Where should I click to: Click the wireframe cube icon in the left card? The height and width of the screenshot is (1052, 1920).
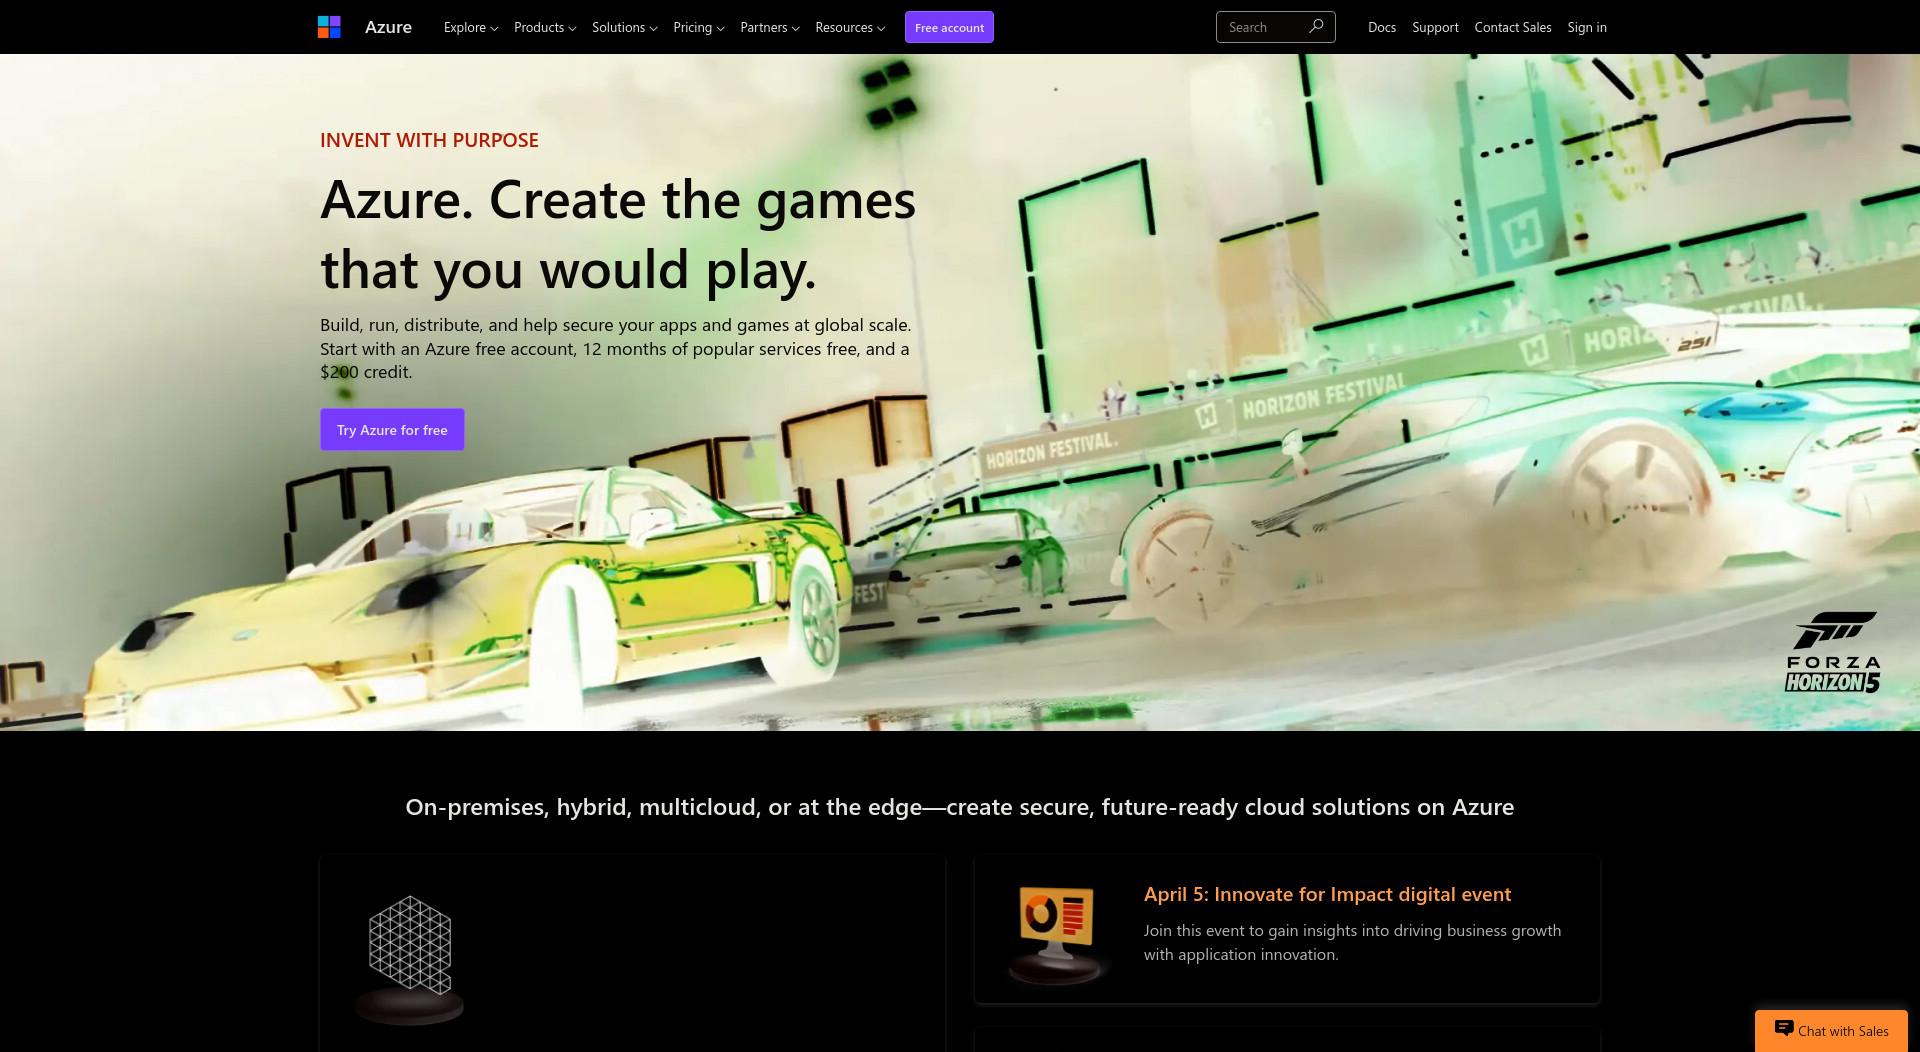(x=410, y=958)
